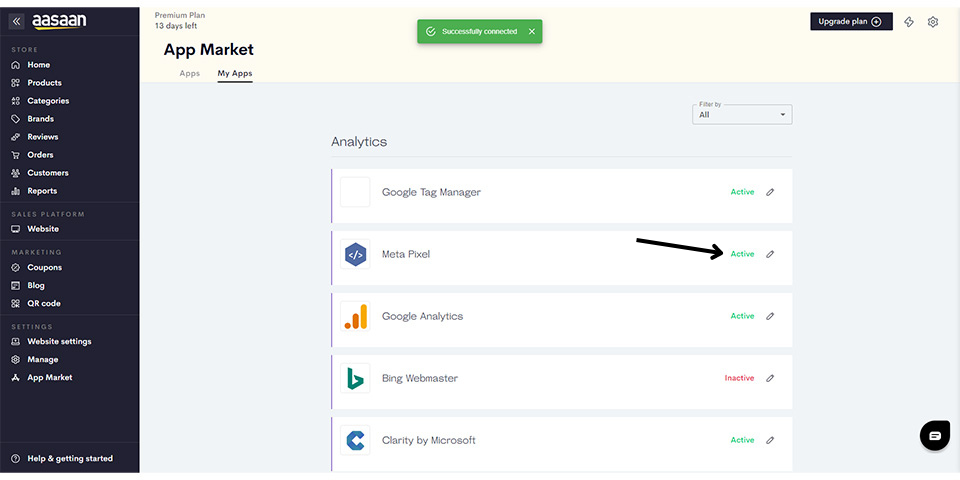Click the Home house icon

pyautogui.click(x=16, y=65)
